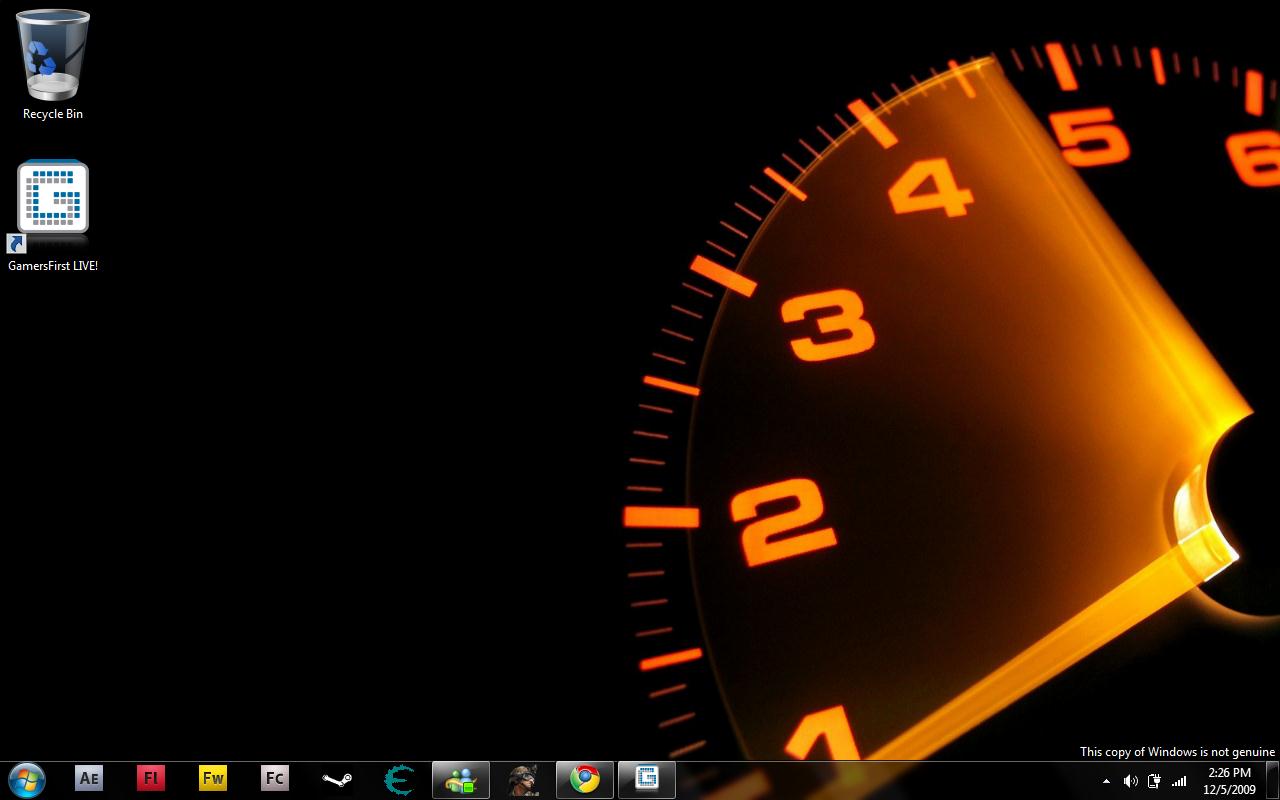Click the Show desktop button
1280x800 pixels.
1272,780
